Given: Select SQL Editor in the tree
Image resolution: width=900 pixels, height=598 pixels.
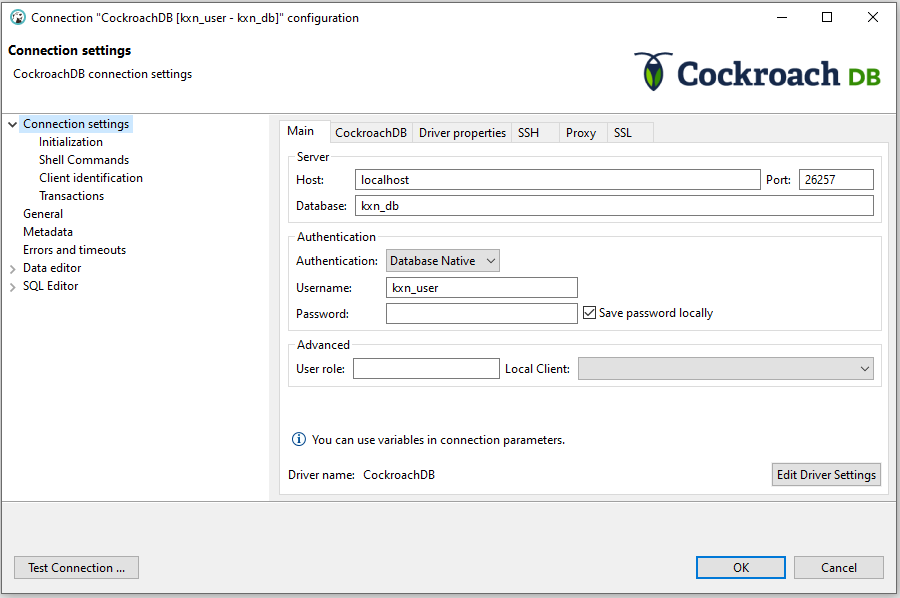Looking at the screenshot, I should coord(50,286).
